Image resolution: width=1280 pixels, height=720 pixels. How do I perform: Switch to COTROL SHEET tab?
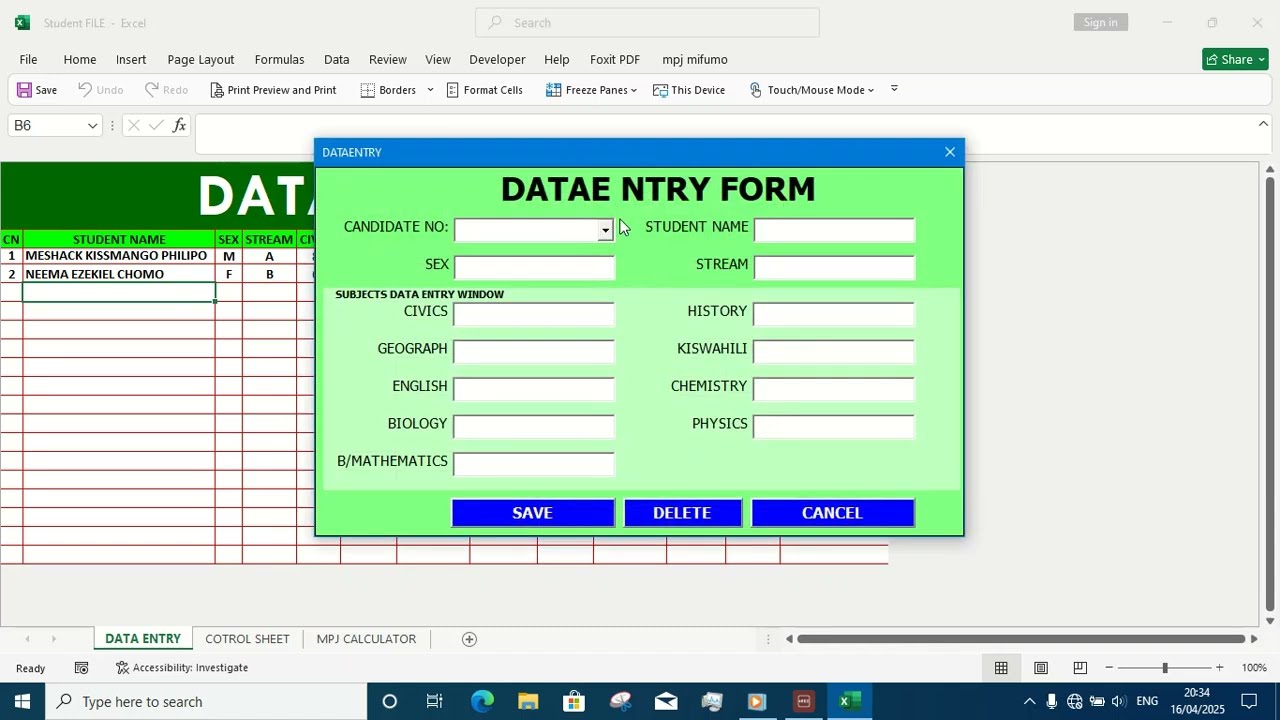coord(247,639)
